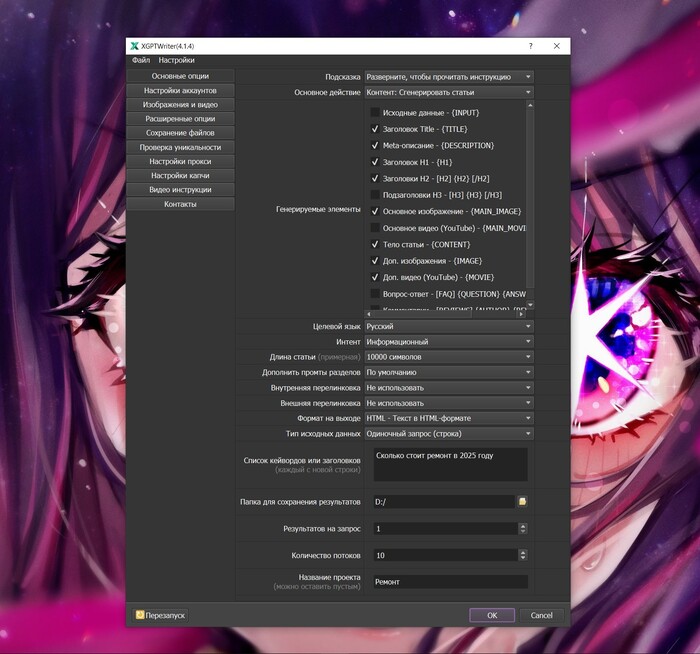The width and height of the screenshot is (700, 654).
Task: Open the Настройки menu
Action: [176, 61]
